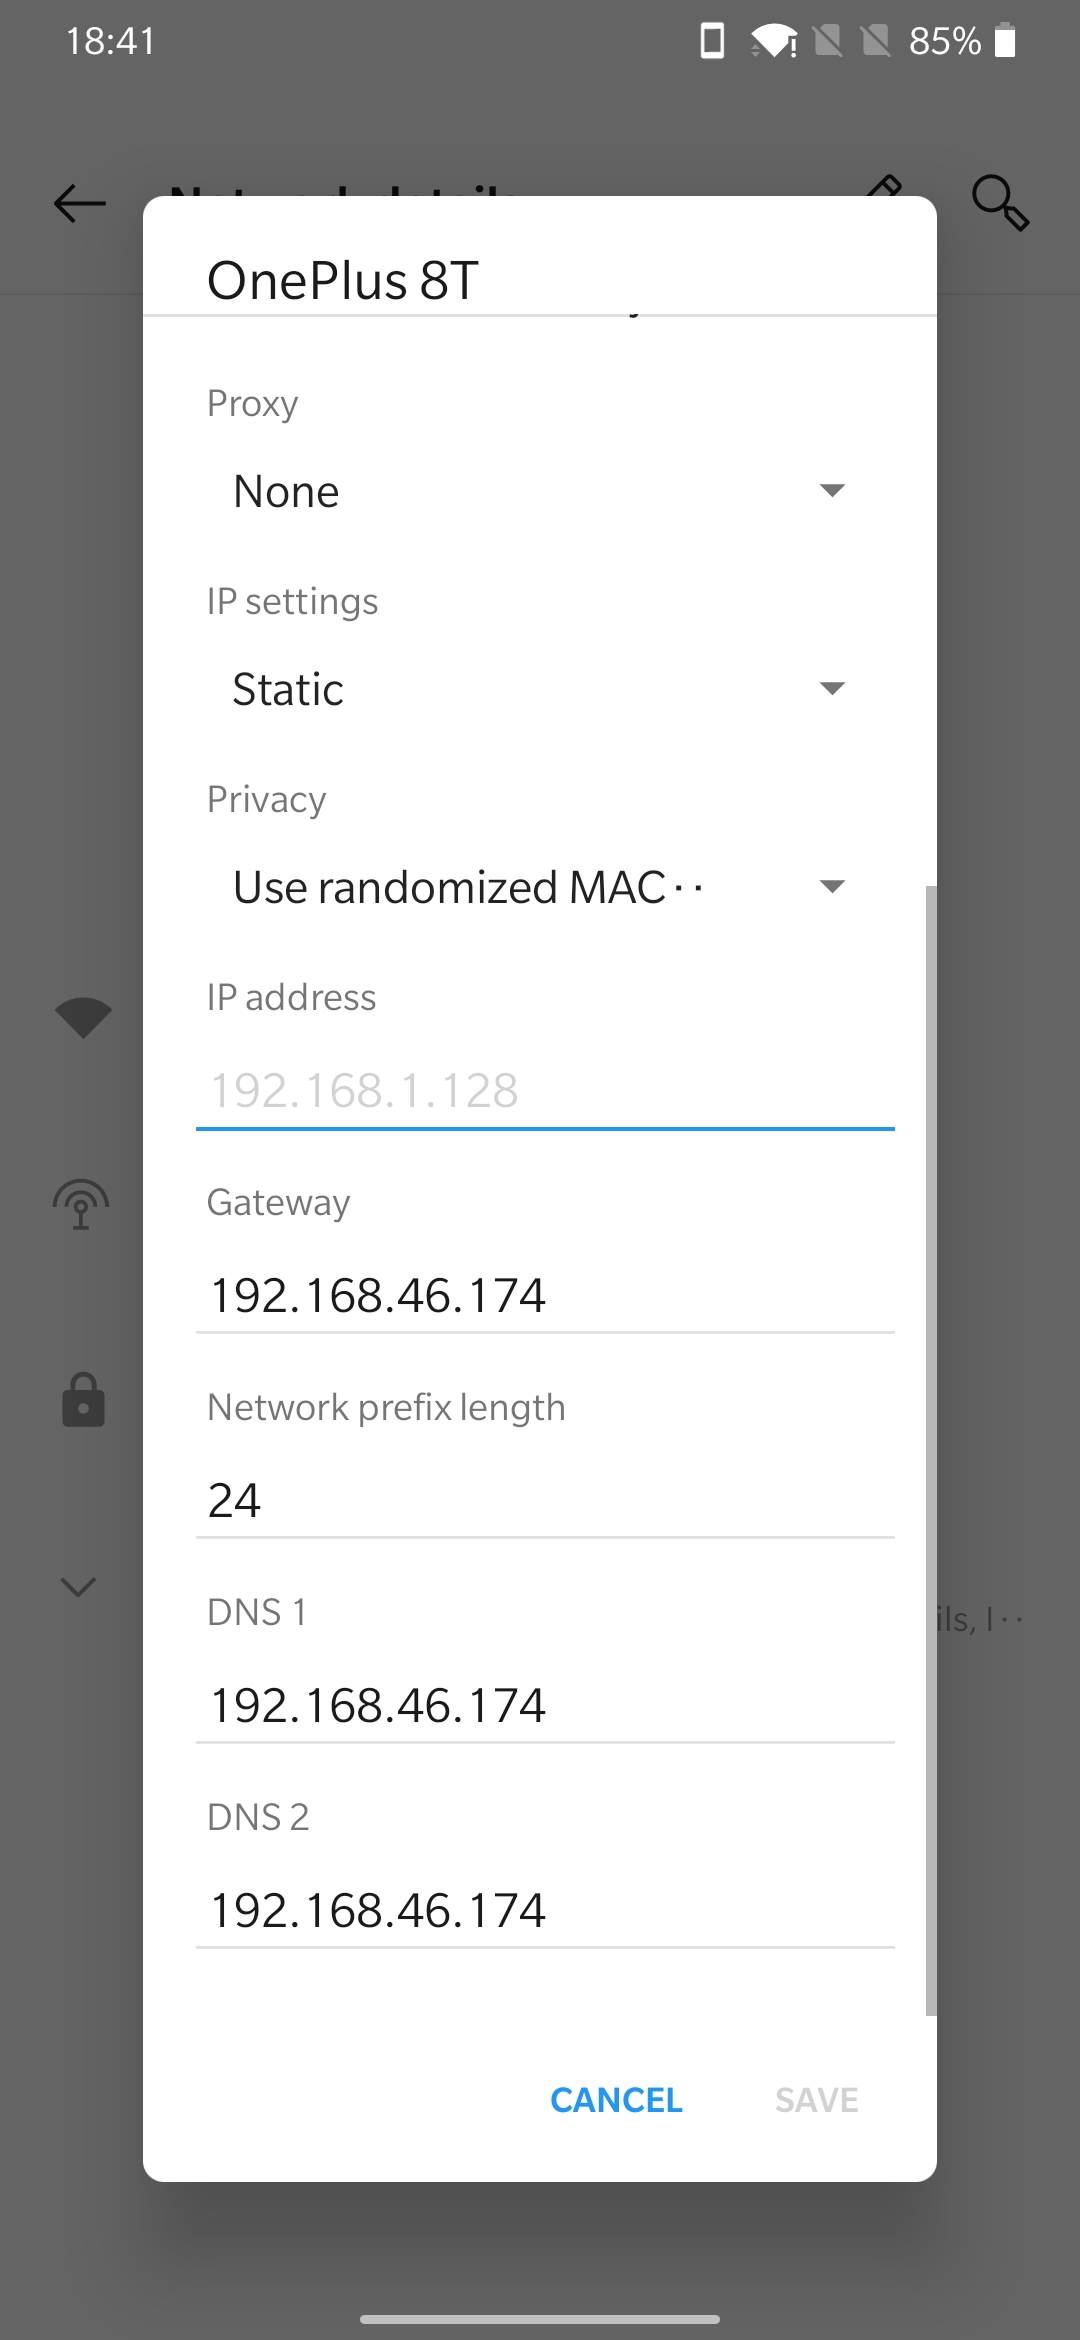
Task: Edit the DNS 1 field
Action: click(545, 1706)
